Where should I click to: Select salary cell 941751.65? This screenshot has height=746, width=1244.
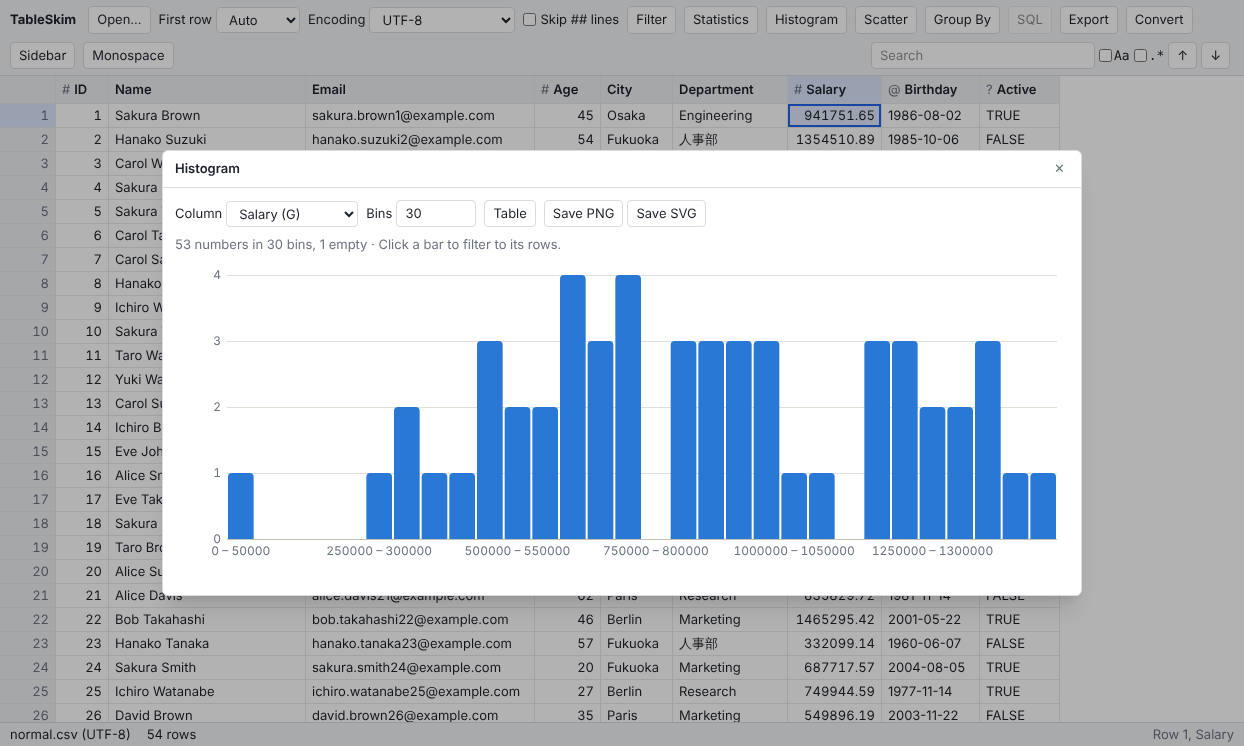pyautogui.click(x=835, y=116)
